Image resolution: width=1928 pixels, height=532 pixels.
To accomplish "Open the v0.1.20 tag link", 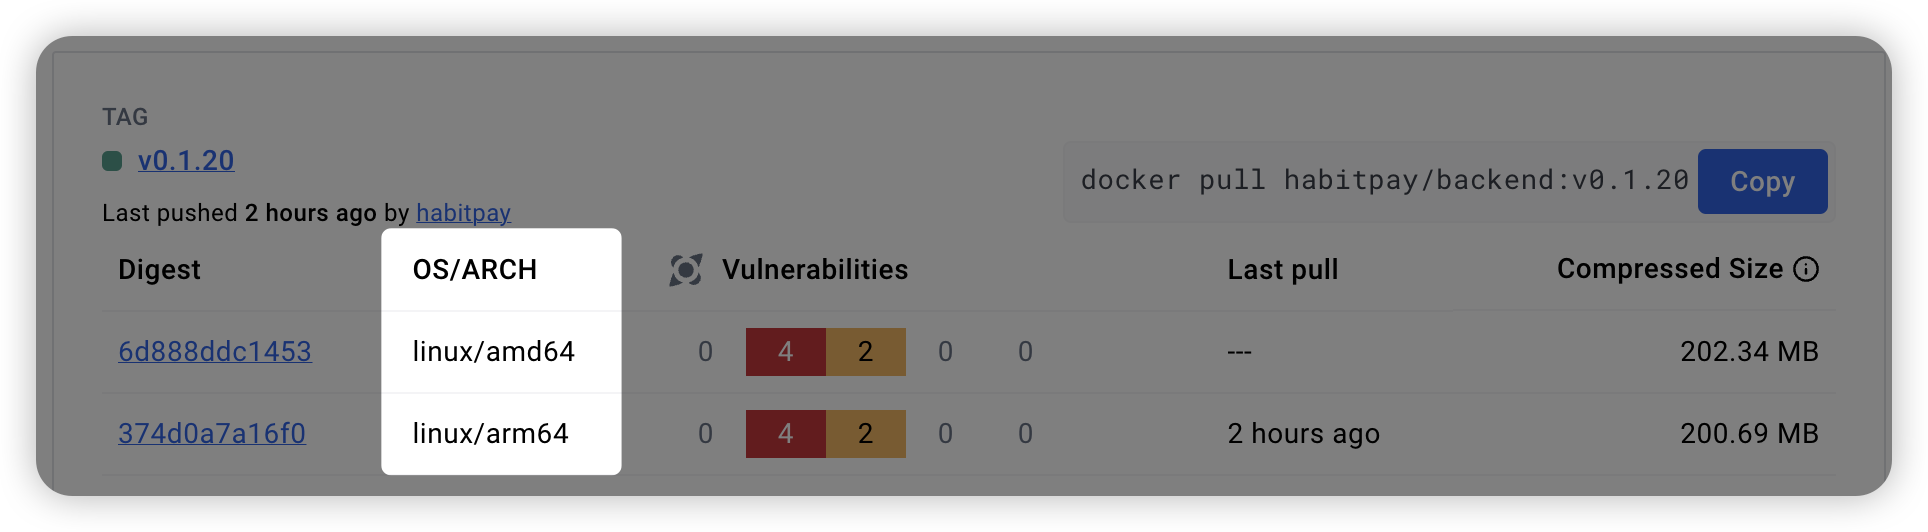I will (186, 161).
